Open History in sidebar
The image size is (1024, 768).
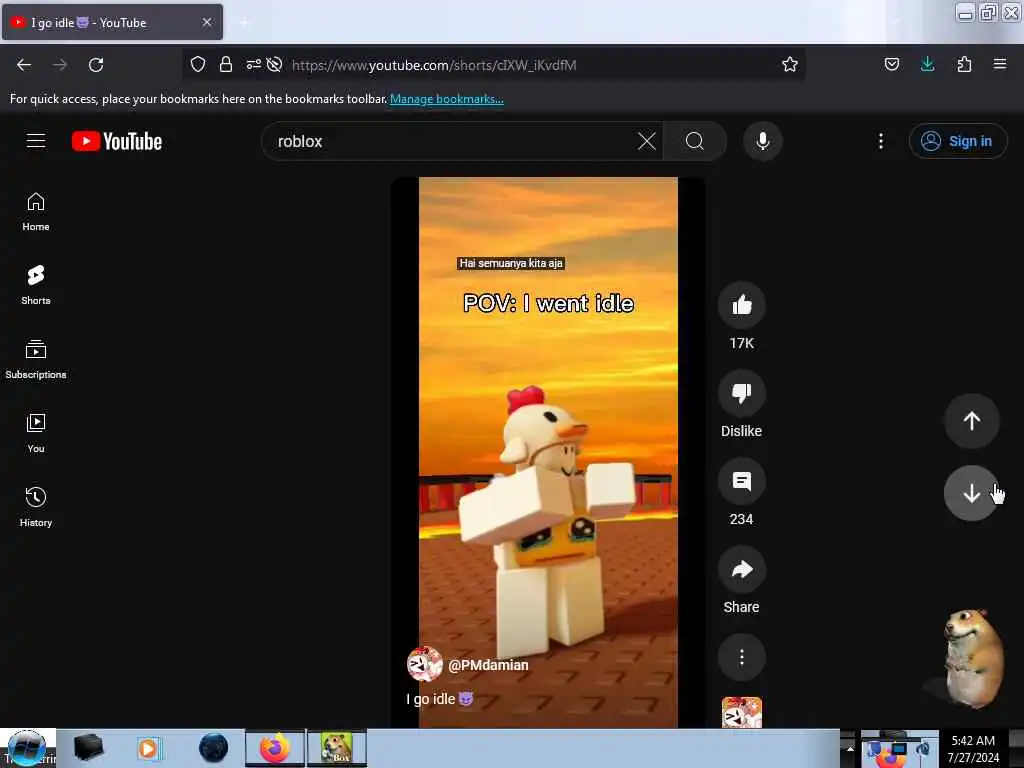click(36, 507)
